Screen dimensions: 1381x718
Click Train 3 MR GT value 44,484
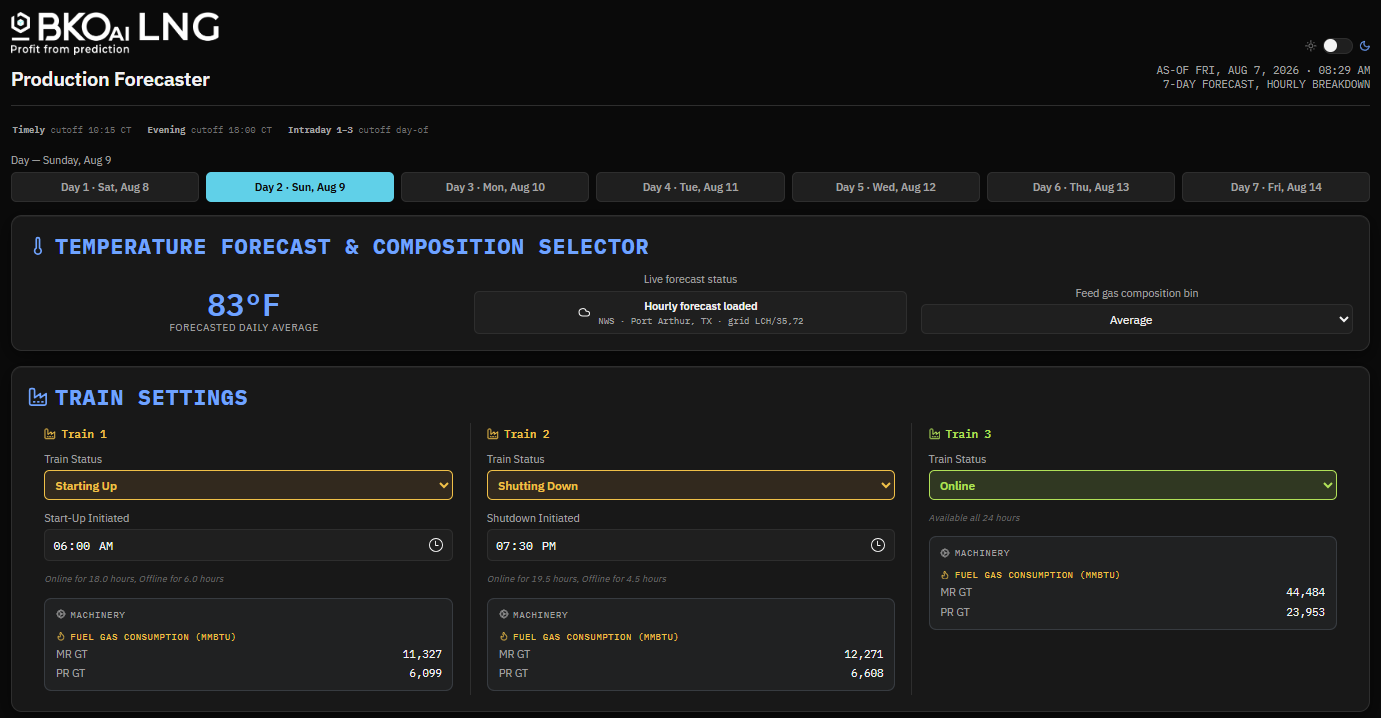(1306, 592)
